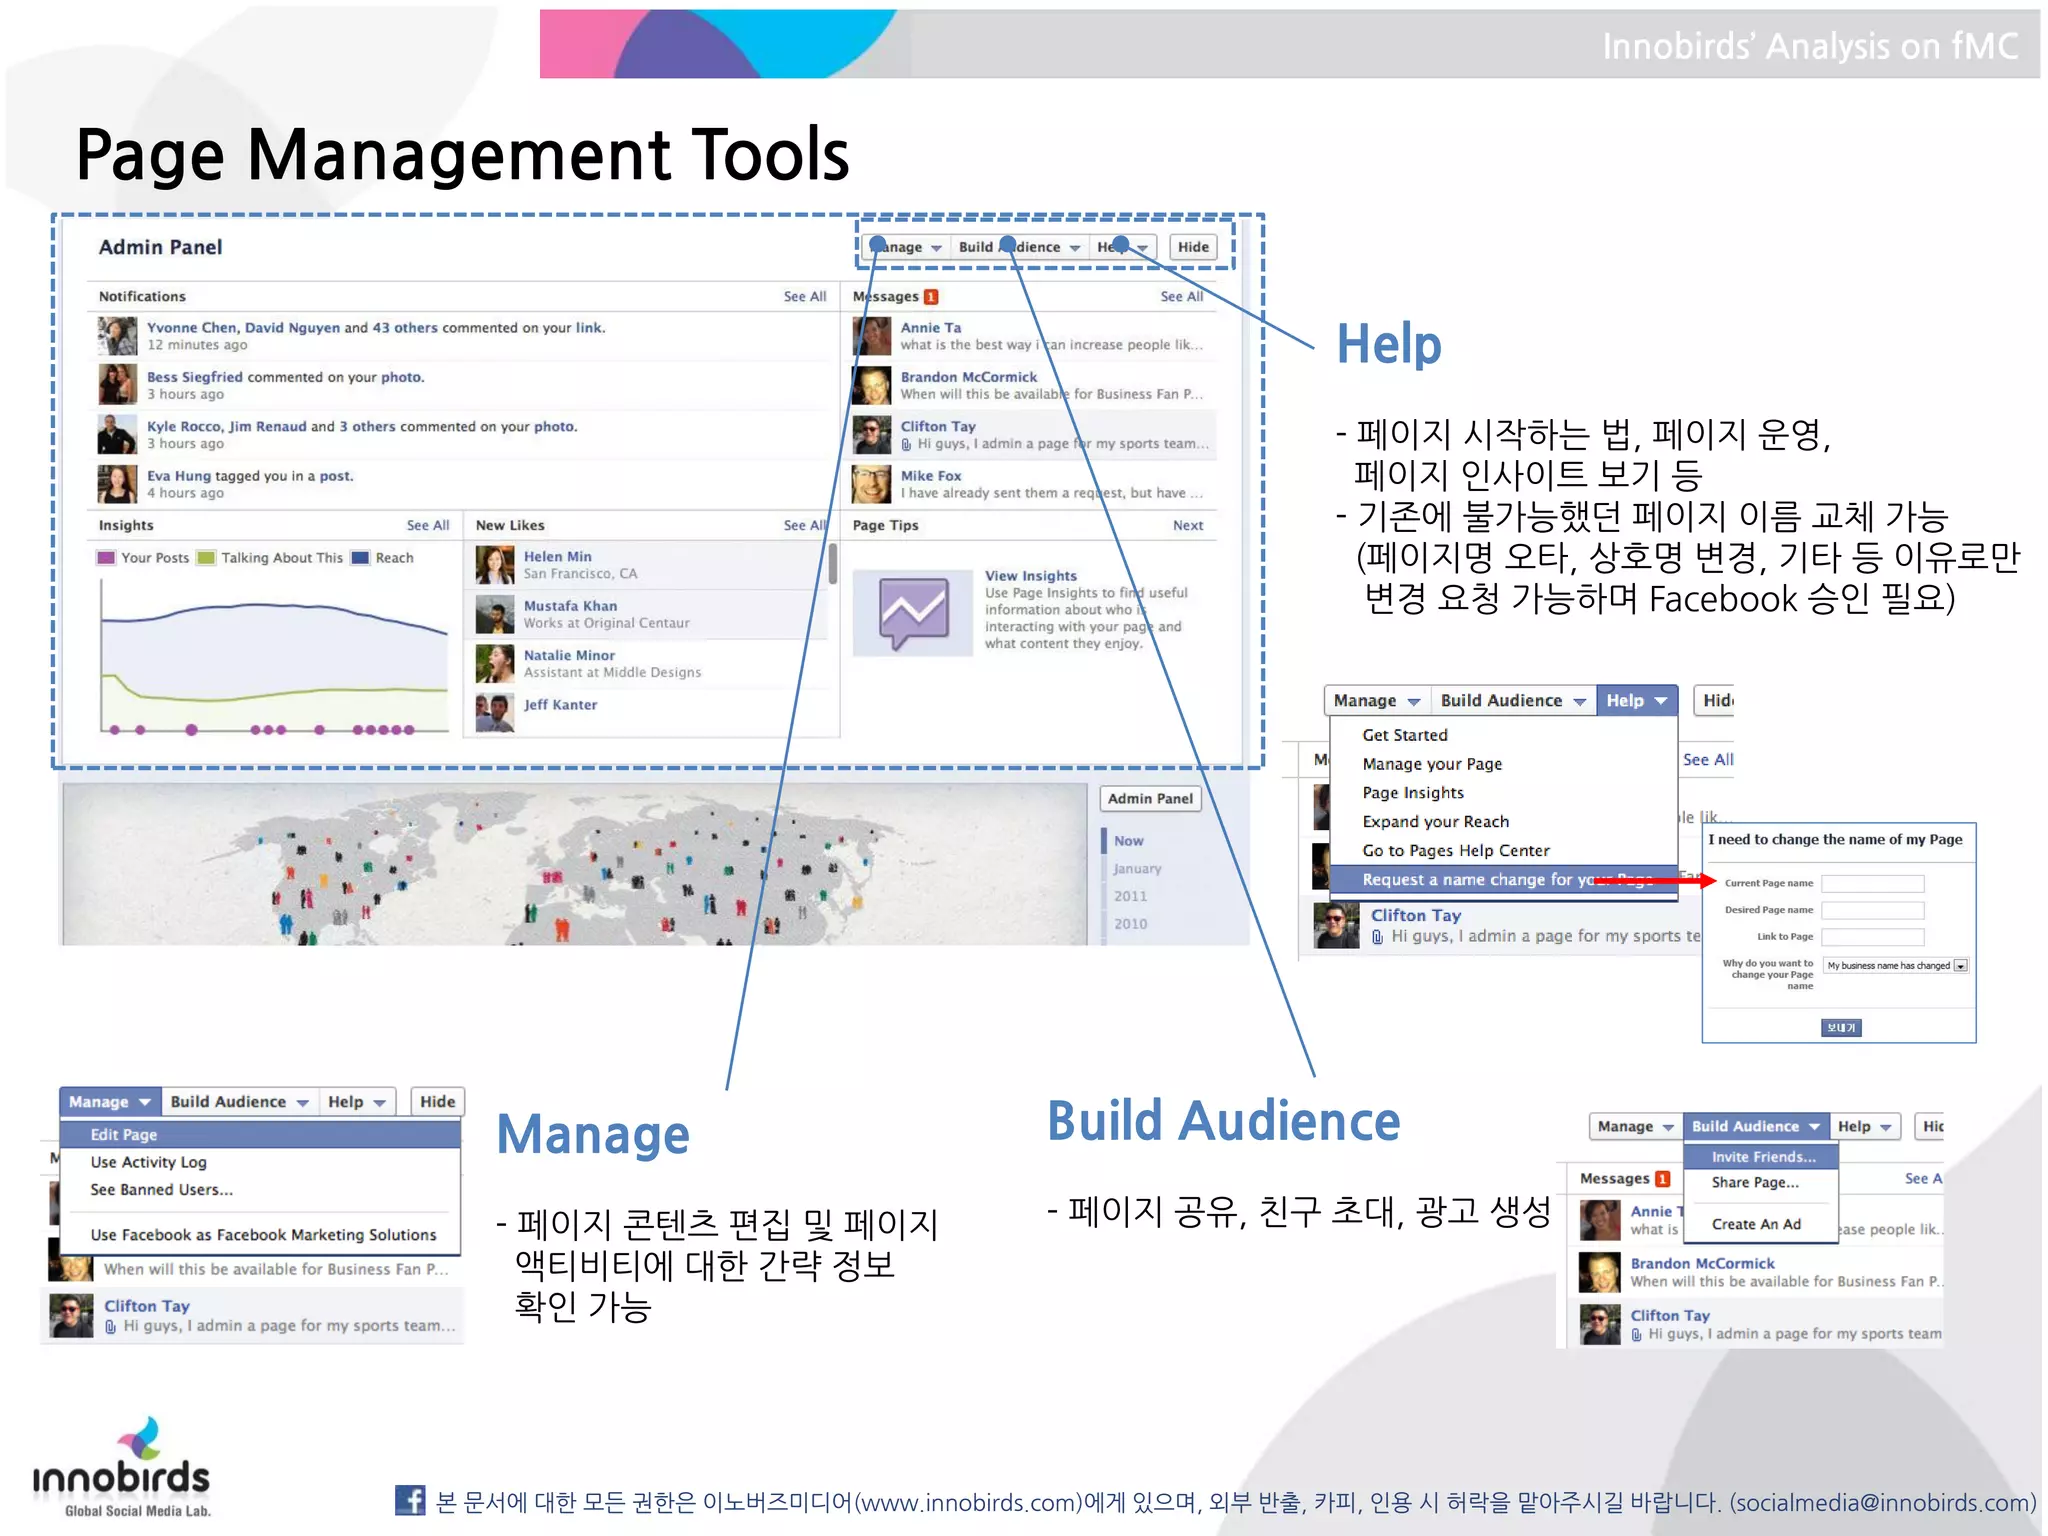Select Use Activity Log menu item
This screenshot has width=2048, height=1536.
[260, 1162]
